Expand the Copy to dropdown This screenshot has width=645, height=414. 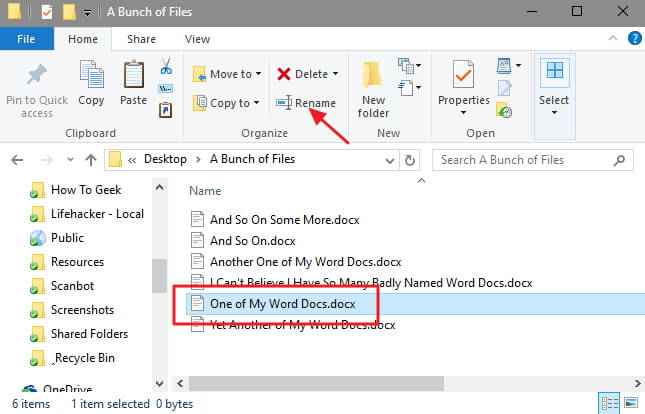pos(257,103)
